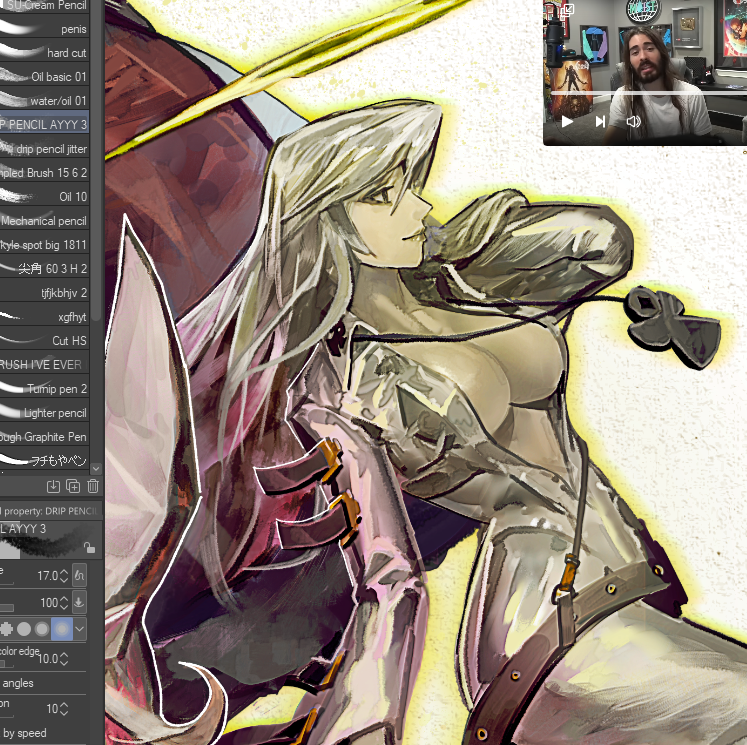747x745 pixels.
Task: Select the PENCIL AYYY 3 brush
Action: click(x=44, y=124)
